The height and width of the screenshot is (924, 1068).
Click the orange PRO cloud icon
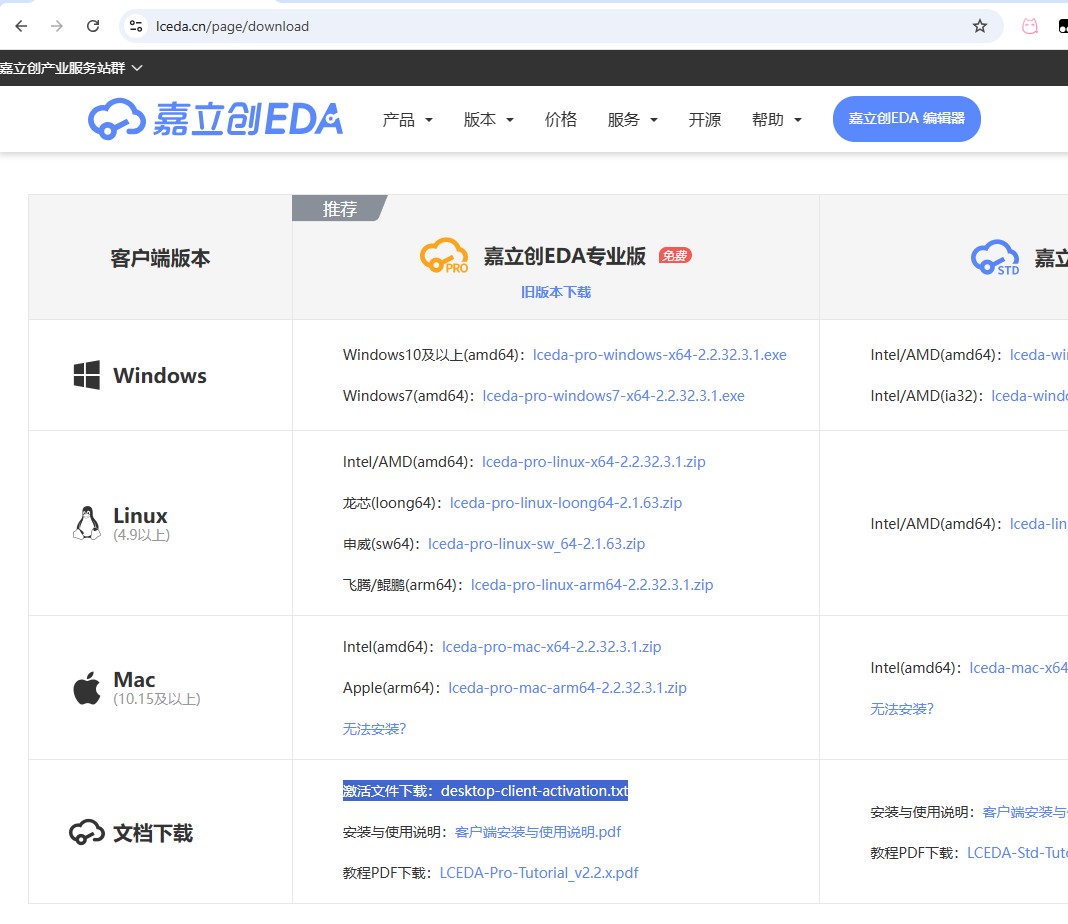pos(444,256)
